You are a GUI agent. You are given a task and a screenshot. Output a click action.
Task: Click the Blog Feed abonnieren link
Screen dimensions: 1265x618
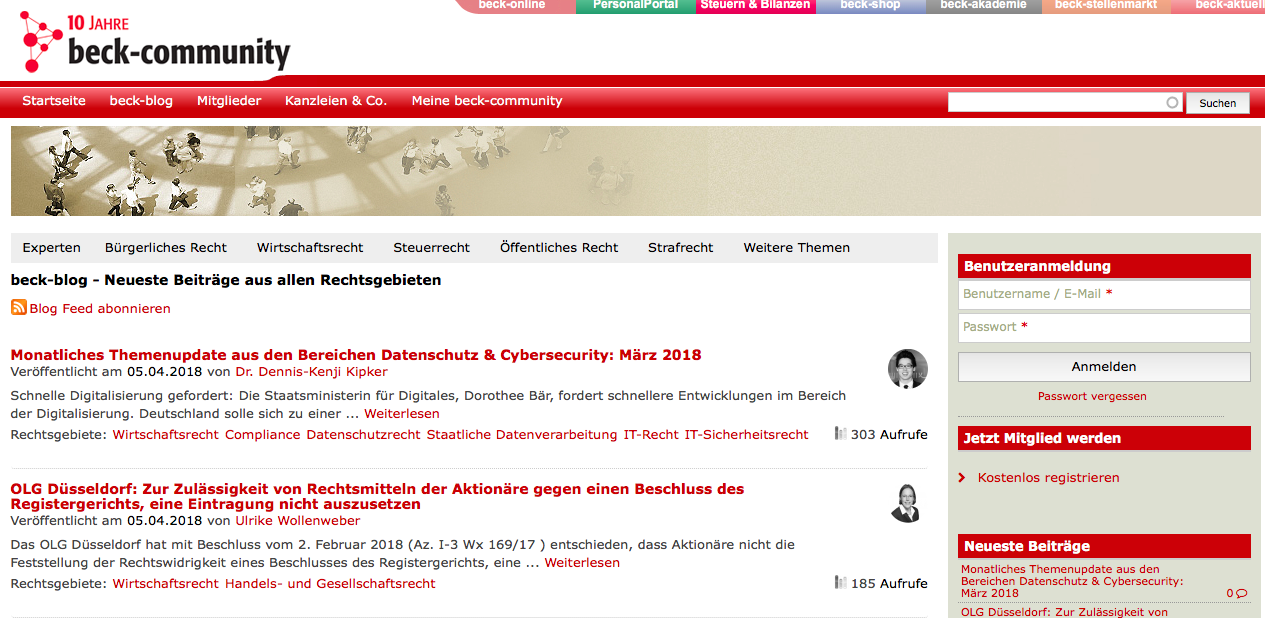tap(100, 309)
